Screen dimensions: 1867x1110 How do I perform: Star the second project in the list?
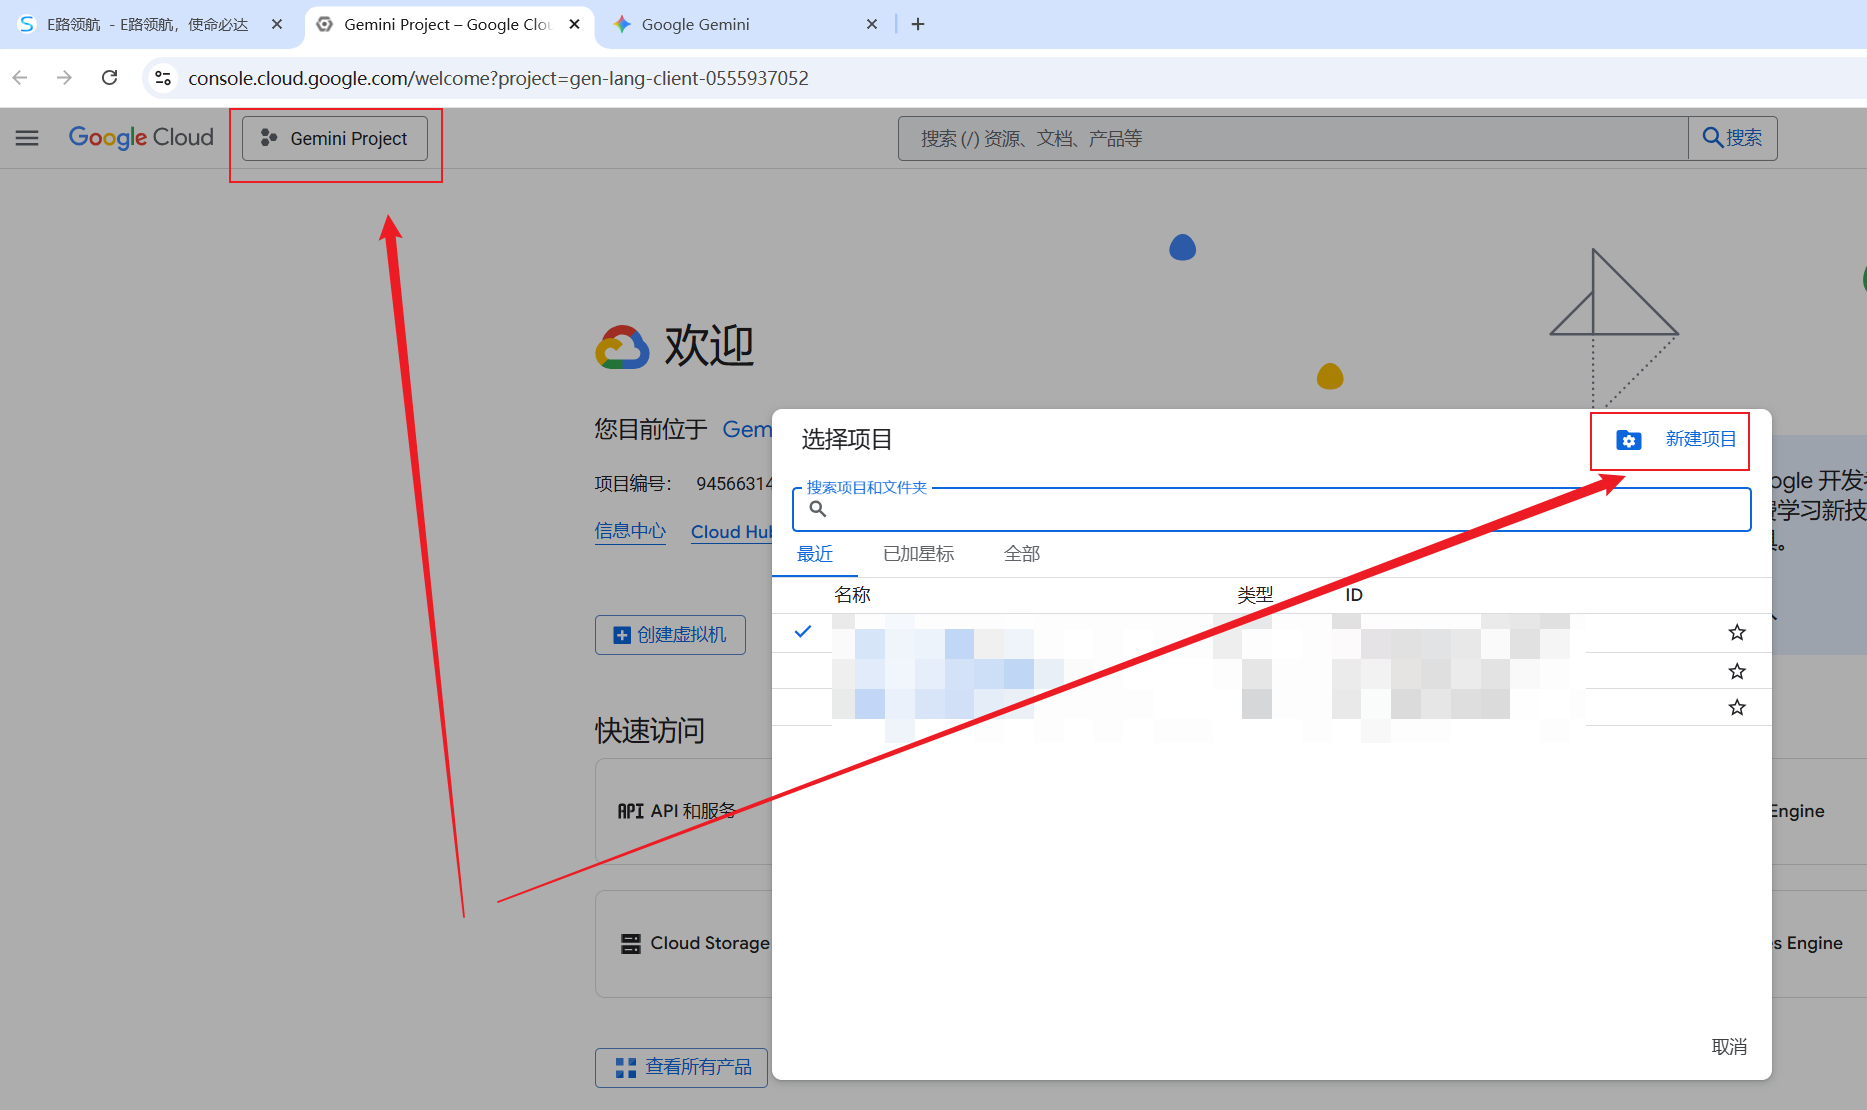1737,671
